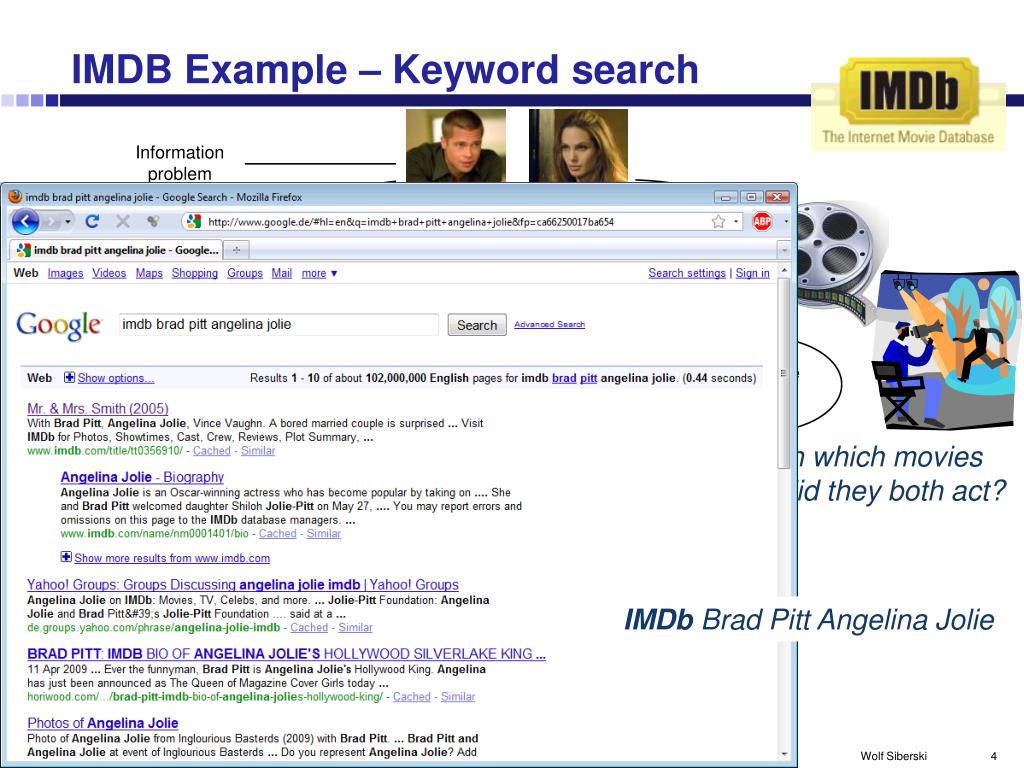This screenshot has height=768, width=1024.
Task: Open Google Mail link
Action: (x=281, y=273)
